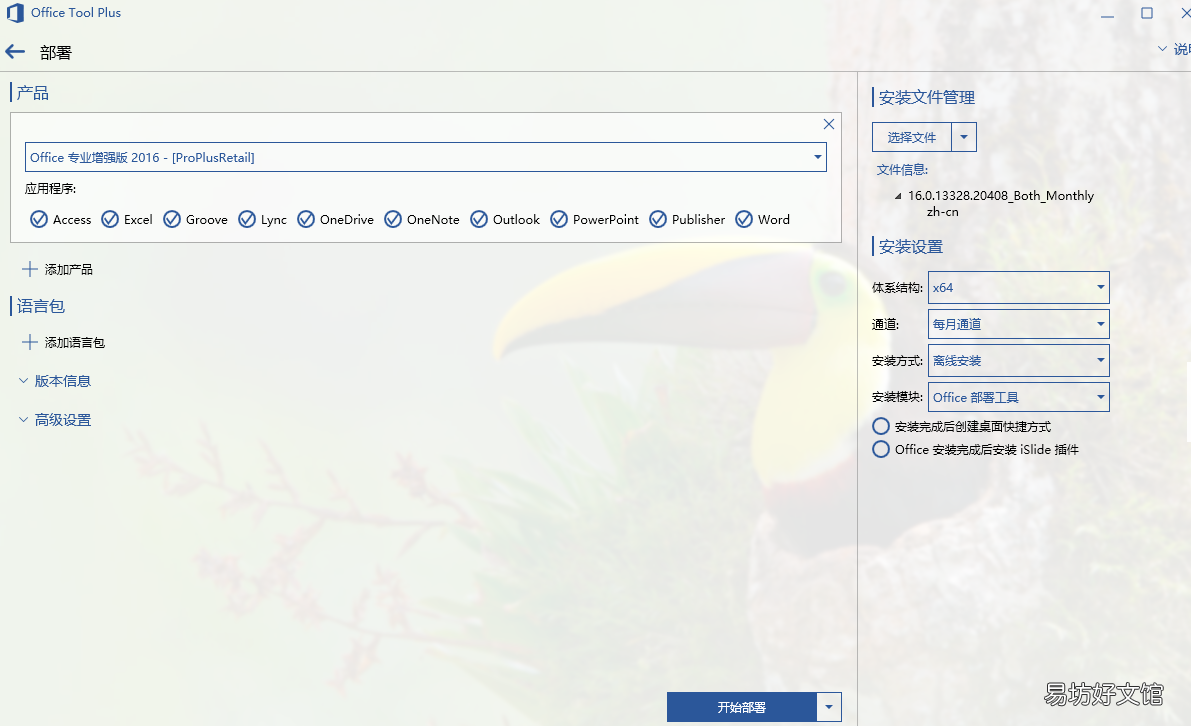Click the 安装设置 heading
1191x726 pixels.
tap(911, 247)
